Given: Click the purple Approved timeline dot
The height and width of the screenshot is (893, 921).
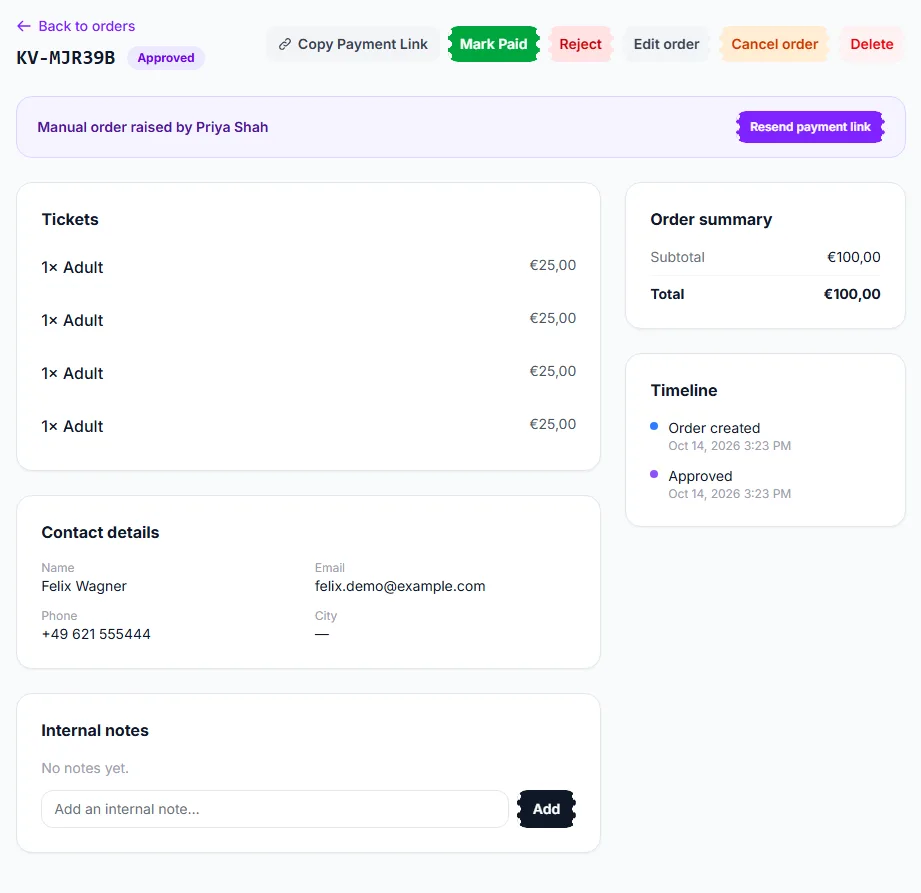Looking at the screenshot, I should [x=654, y=474].
